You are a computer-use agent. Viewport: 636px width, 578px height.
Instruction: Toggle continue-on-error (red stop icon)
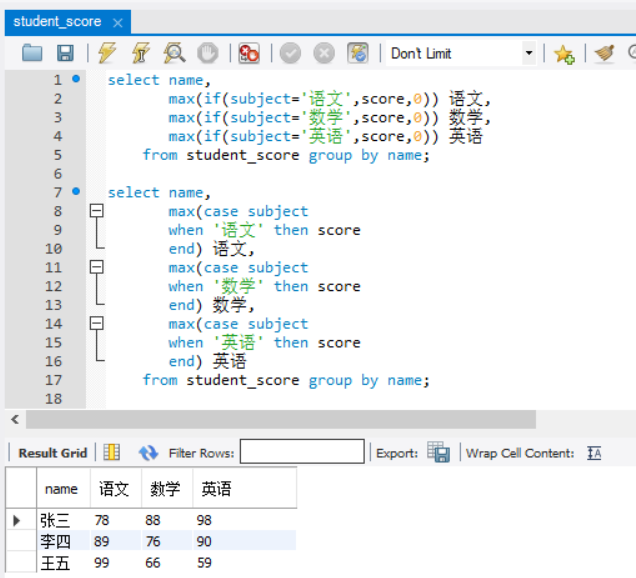click(249, 53)
